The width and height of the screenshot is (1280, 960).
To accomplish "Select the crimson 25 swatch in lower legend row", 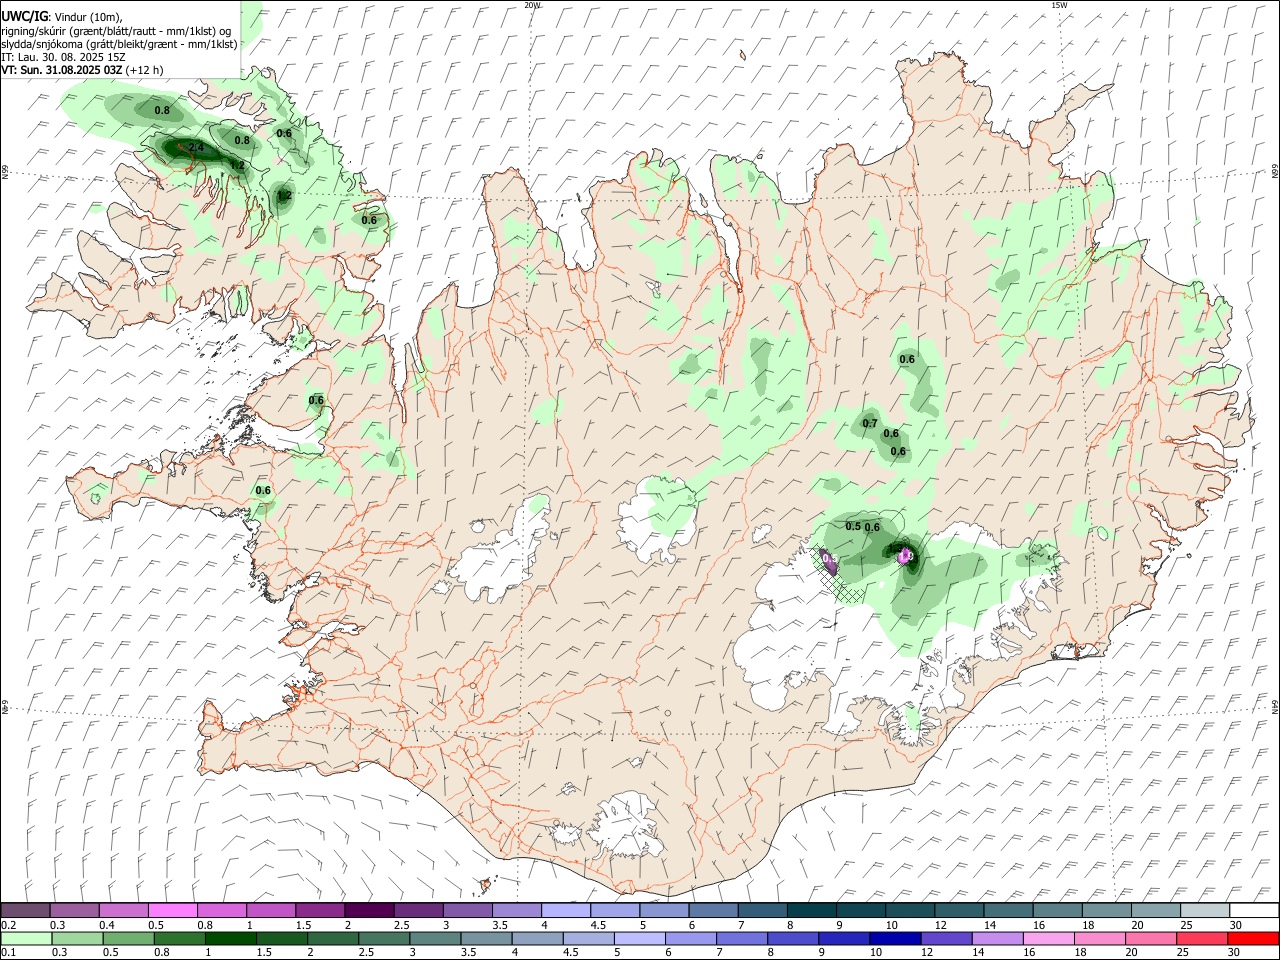I will click(1202, 938).
